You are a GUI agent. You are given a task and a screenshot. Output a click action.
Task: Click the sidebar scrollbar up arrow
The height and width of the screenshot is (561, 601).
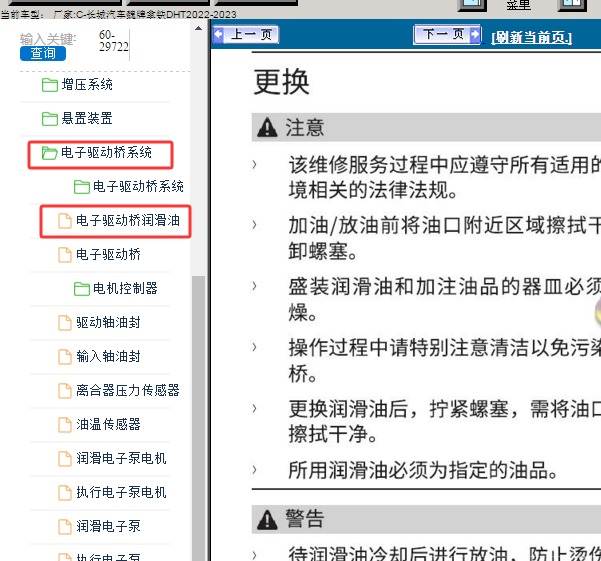click(198, 28)
